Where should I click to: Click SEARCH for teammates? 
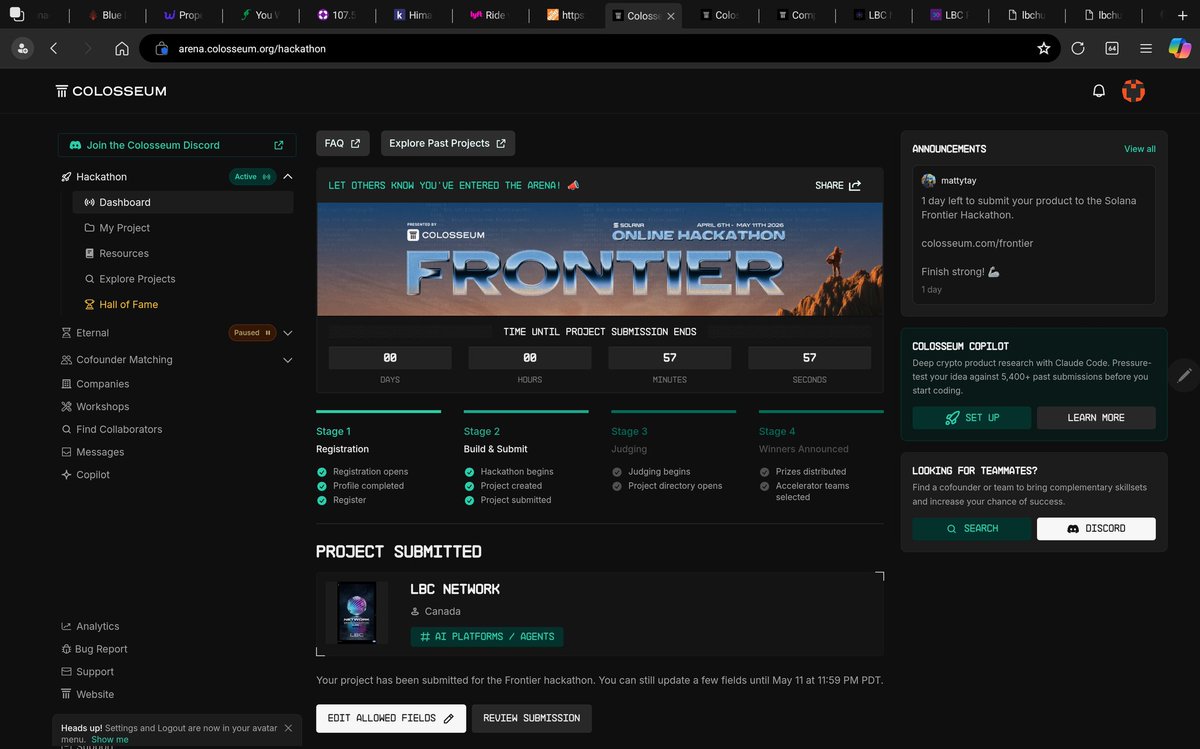(x=971, y=528)
